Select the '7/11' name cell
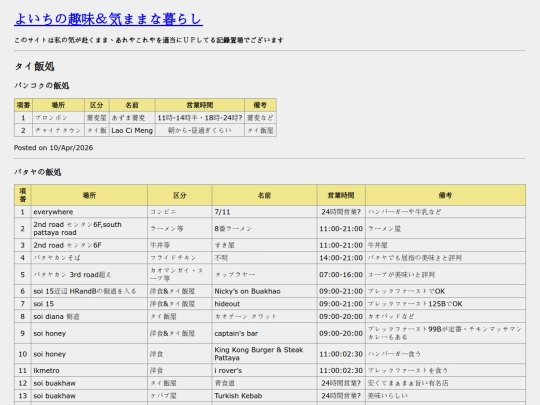This screenshot has width=540, height=405. coord(264,212)
